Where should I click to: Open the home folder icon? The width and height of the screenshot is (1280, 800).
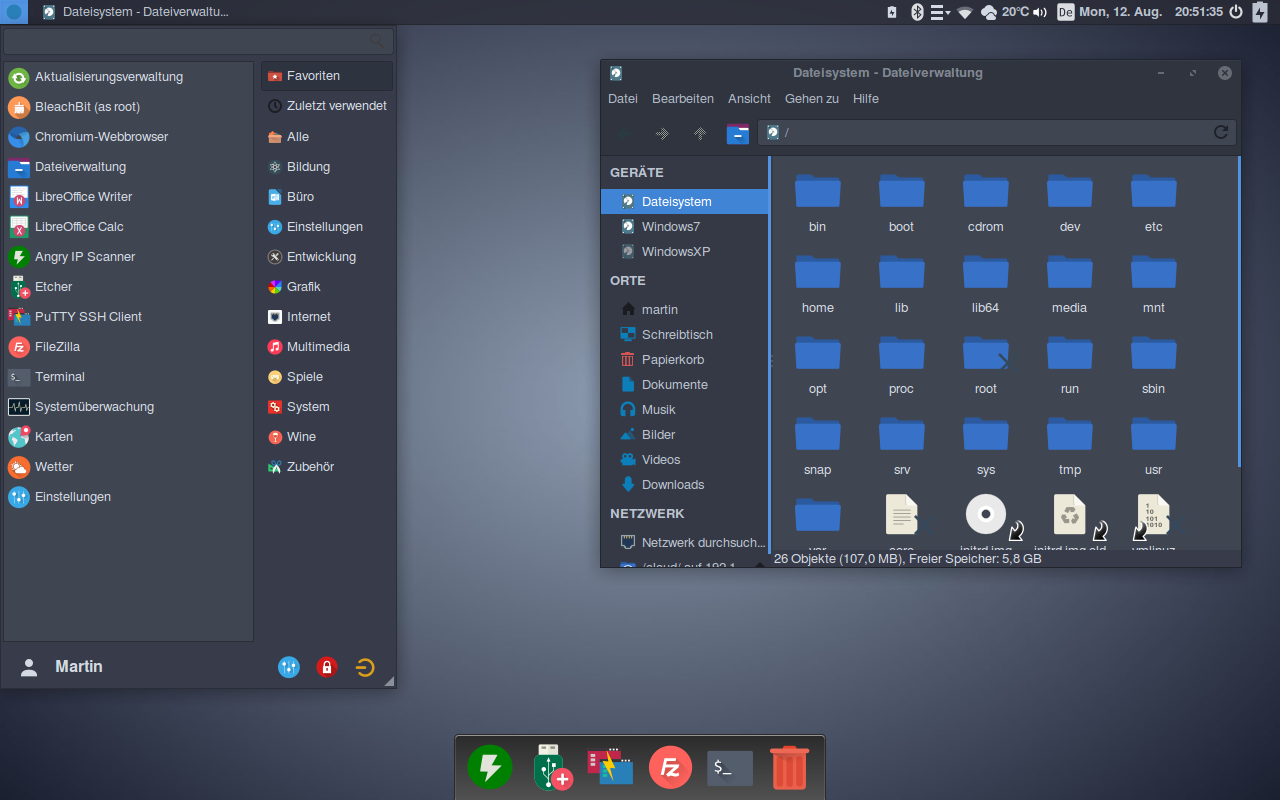(x=817, y=272)
